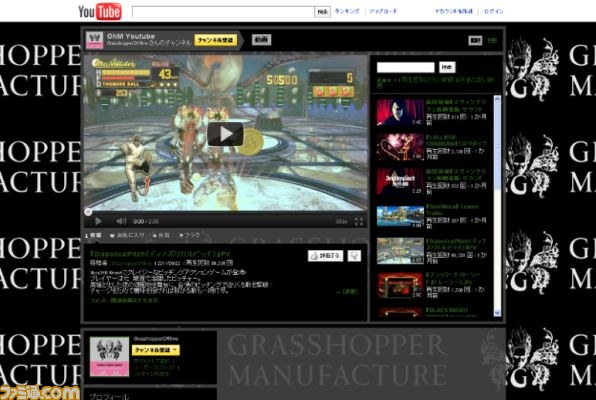This screenshot has height=400, width=596.
Task: Open the アップロード link in header
Action: pos(383,11)
